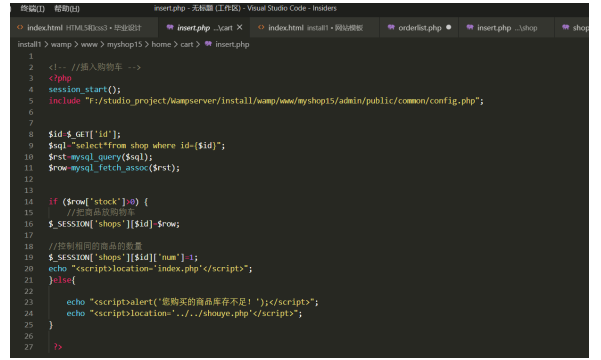Switch to the index.html install1 tab
This screenshot has width=601, height=360.
pos(315,28)
